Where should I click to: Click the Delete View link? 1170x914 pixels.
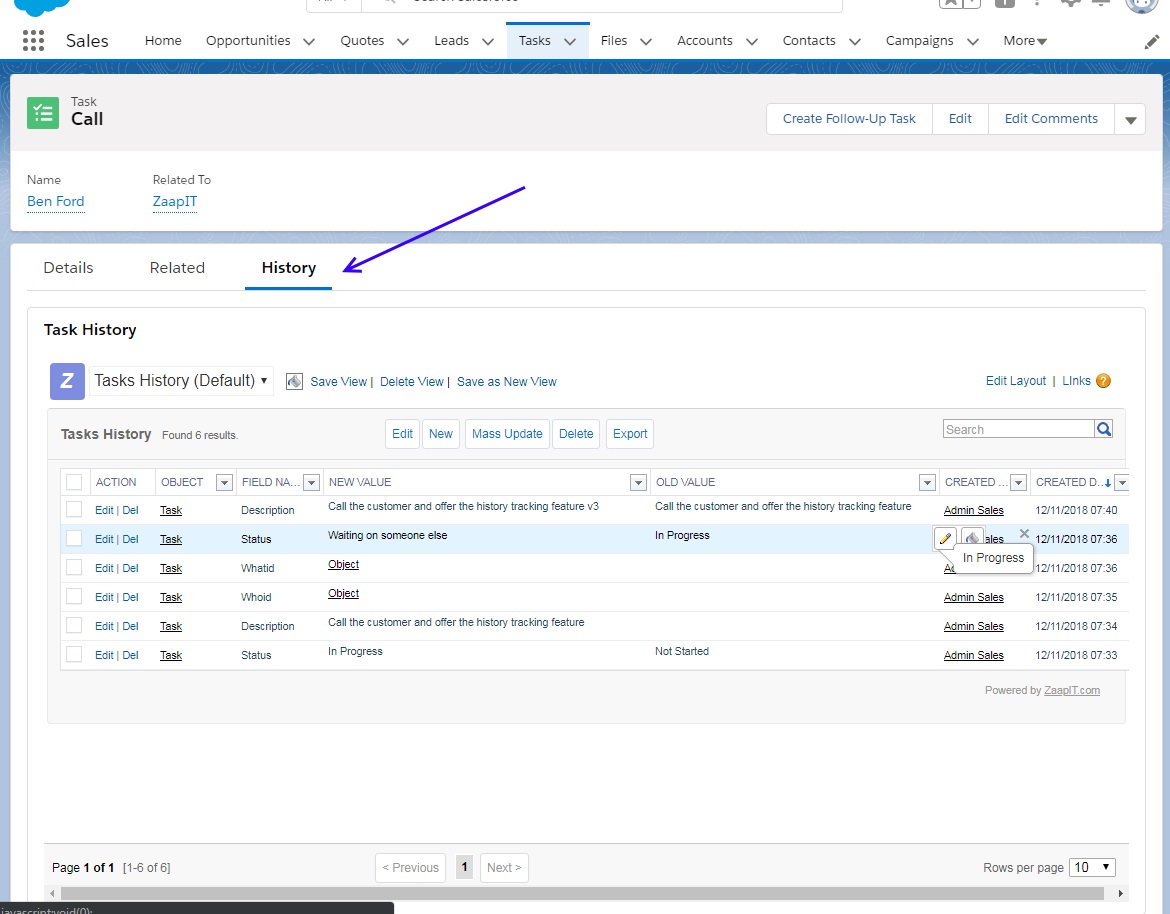(x=412, y=381)
